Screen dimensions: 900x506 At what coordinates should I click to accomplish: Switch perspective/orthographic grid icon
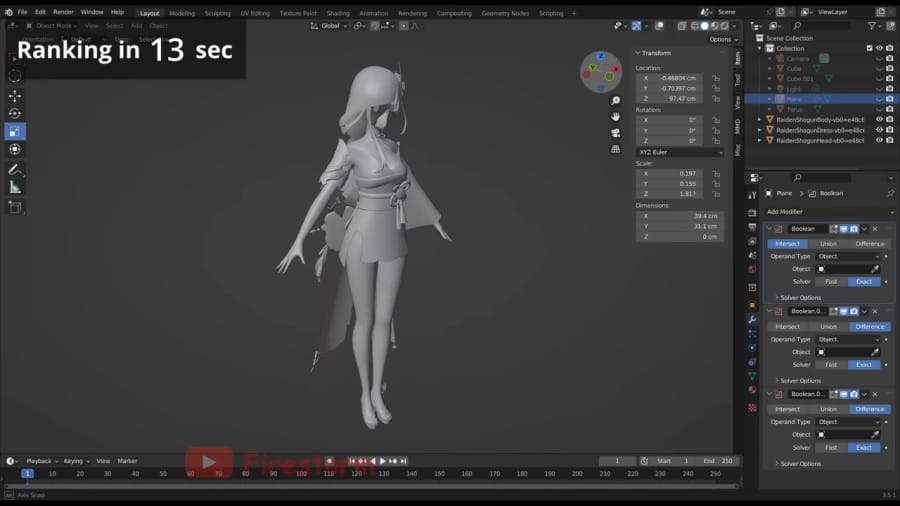[x=615, y=149]
